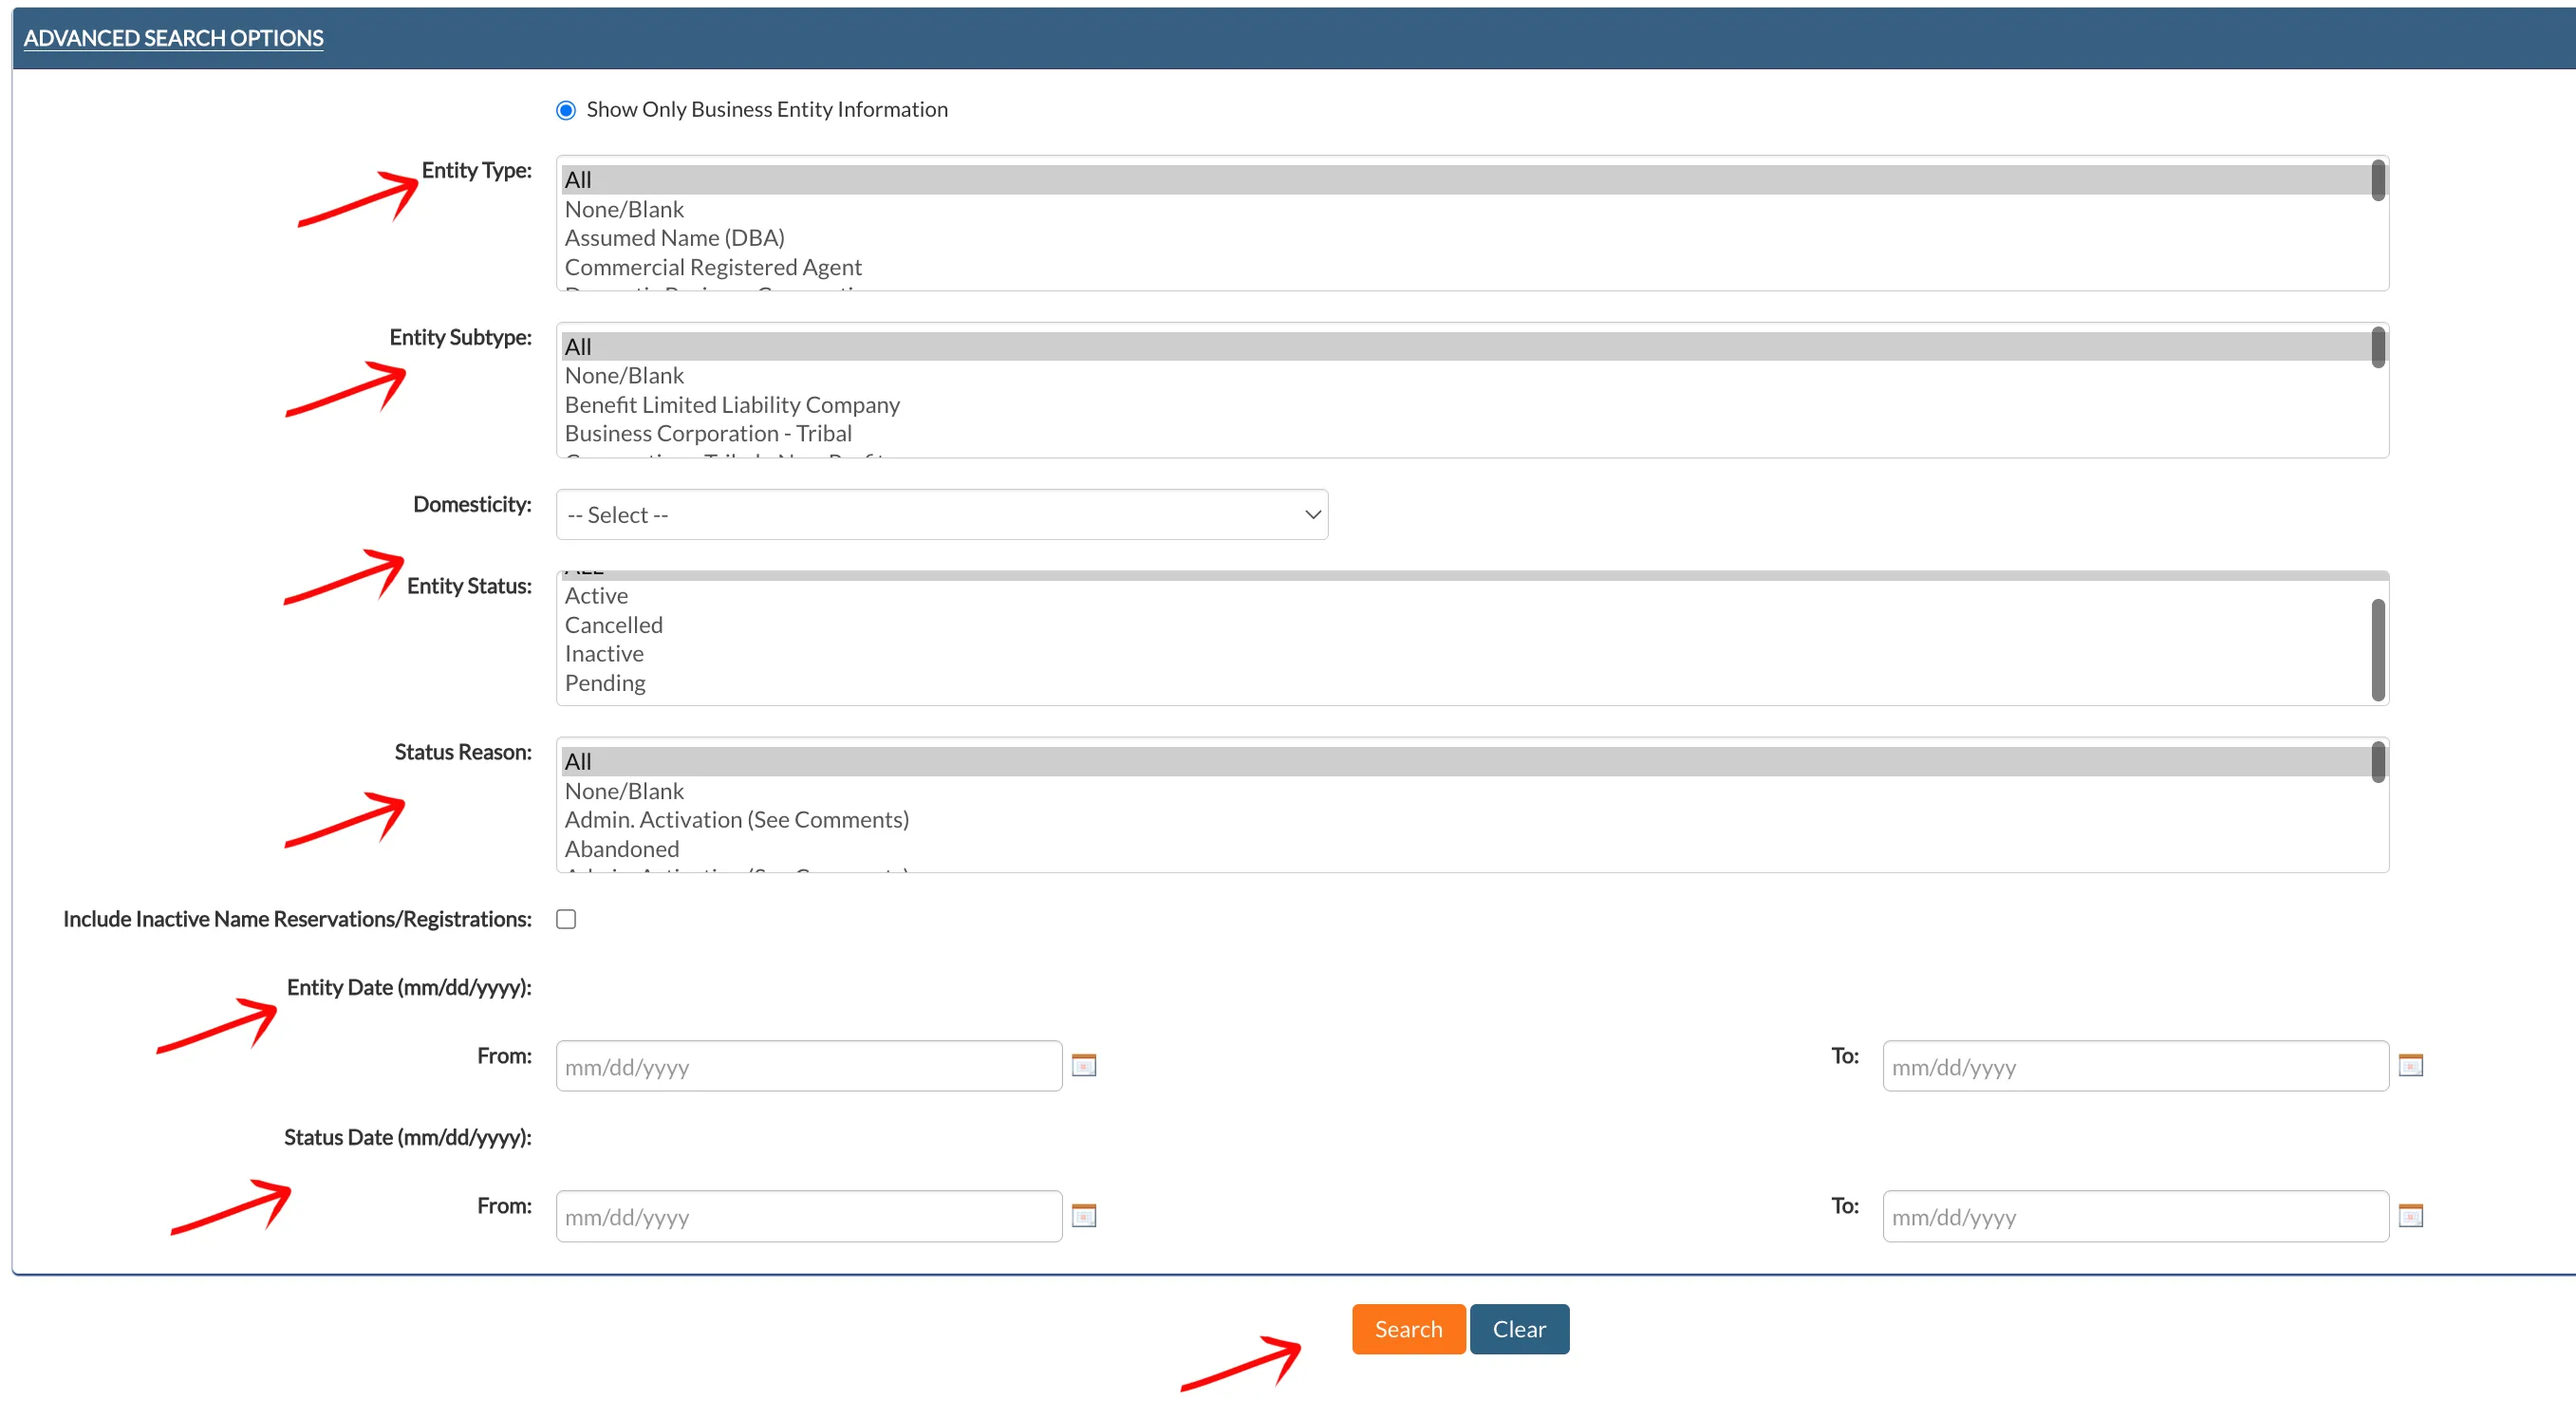This screenshot has height=1418, width=2576.
Task: Click the Entity Type list scrollbar
Action: tap(2378, 181)
